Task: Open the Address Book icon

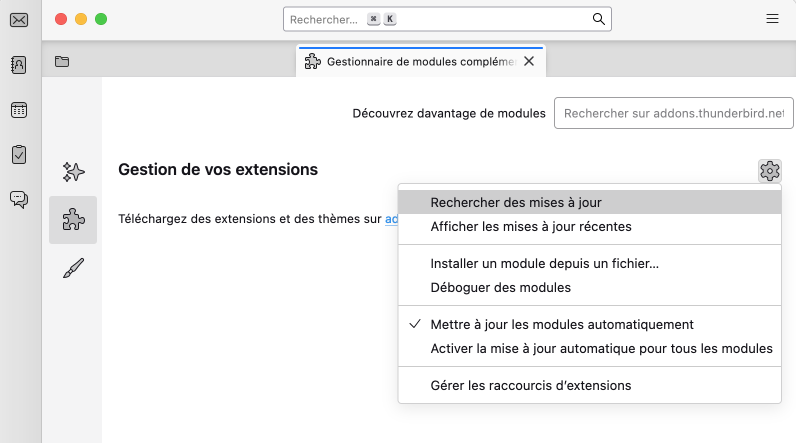Action: 19,65
